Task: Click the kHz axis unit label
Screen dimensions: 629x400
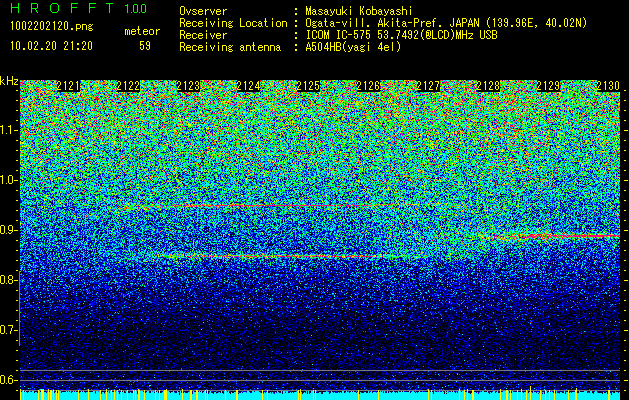Action: coord(9,81)
